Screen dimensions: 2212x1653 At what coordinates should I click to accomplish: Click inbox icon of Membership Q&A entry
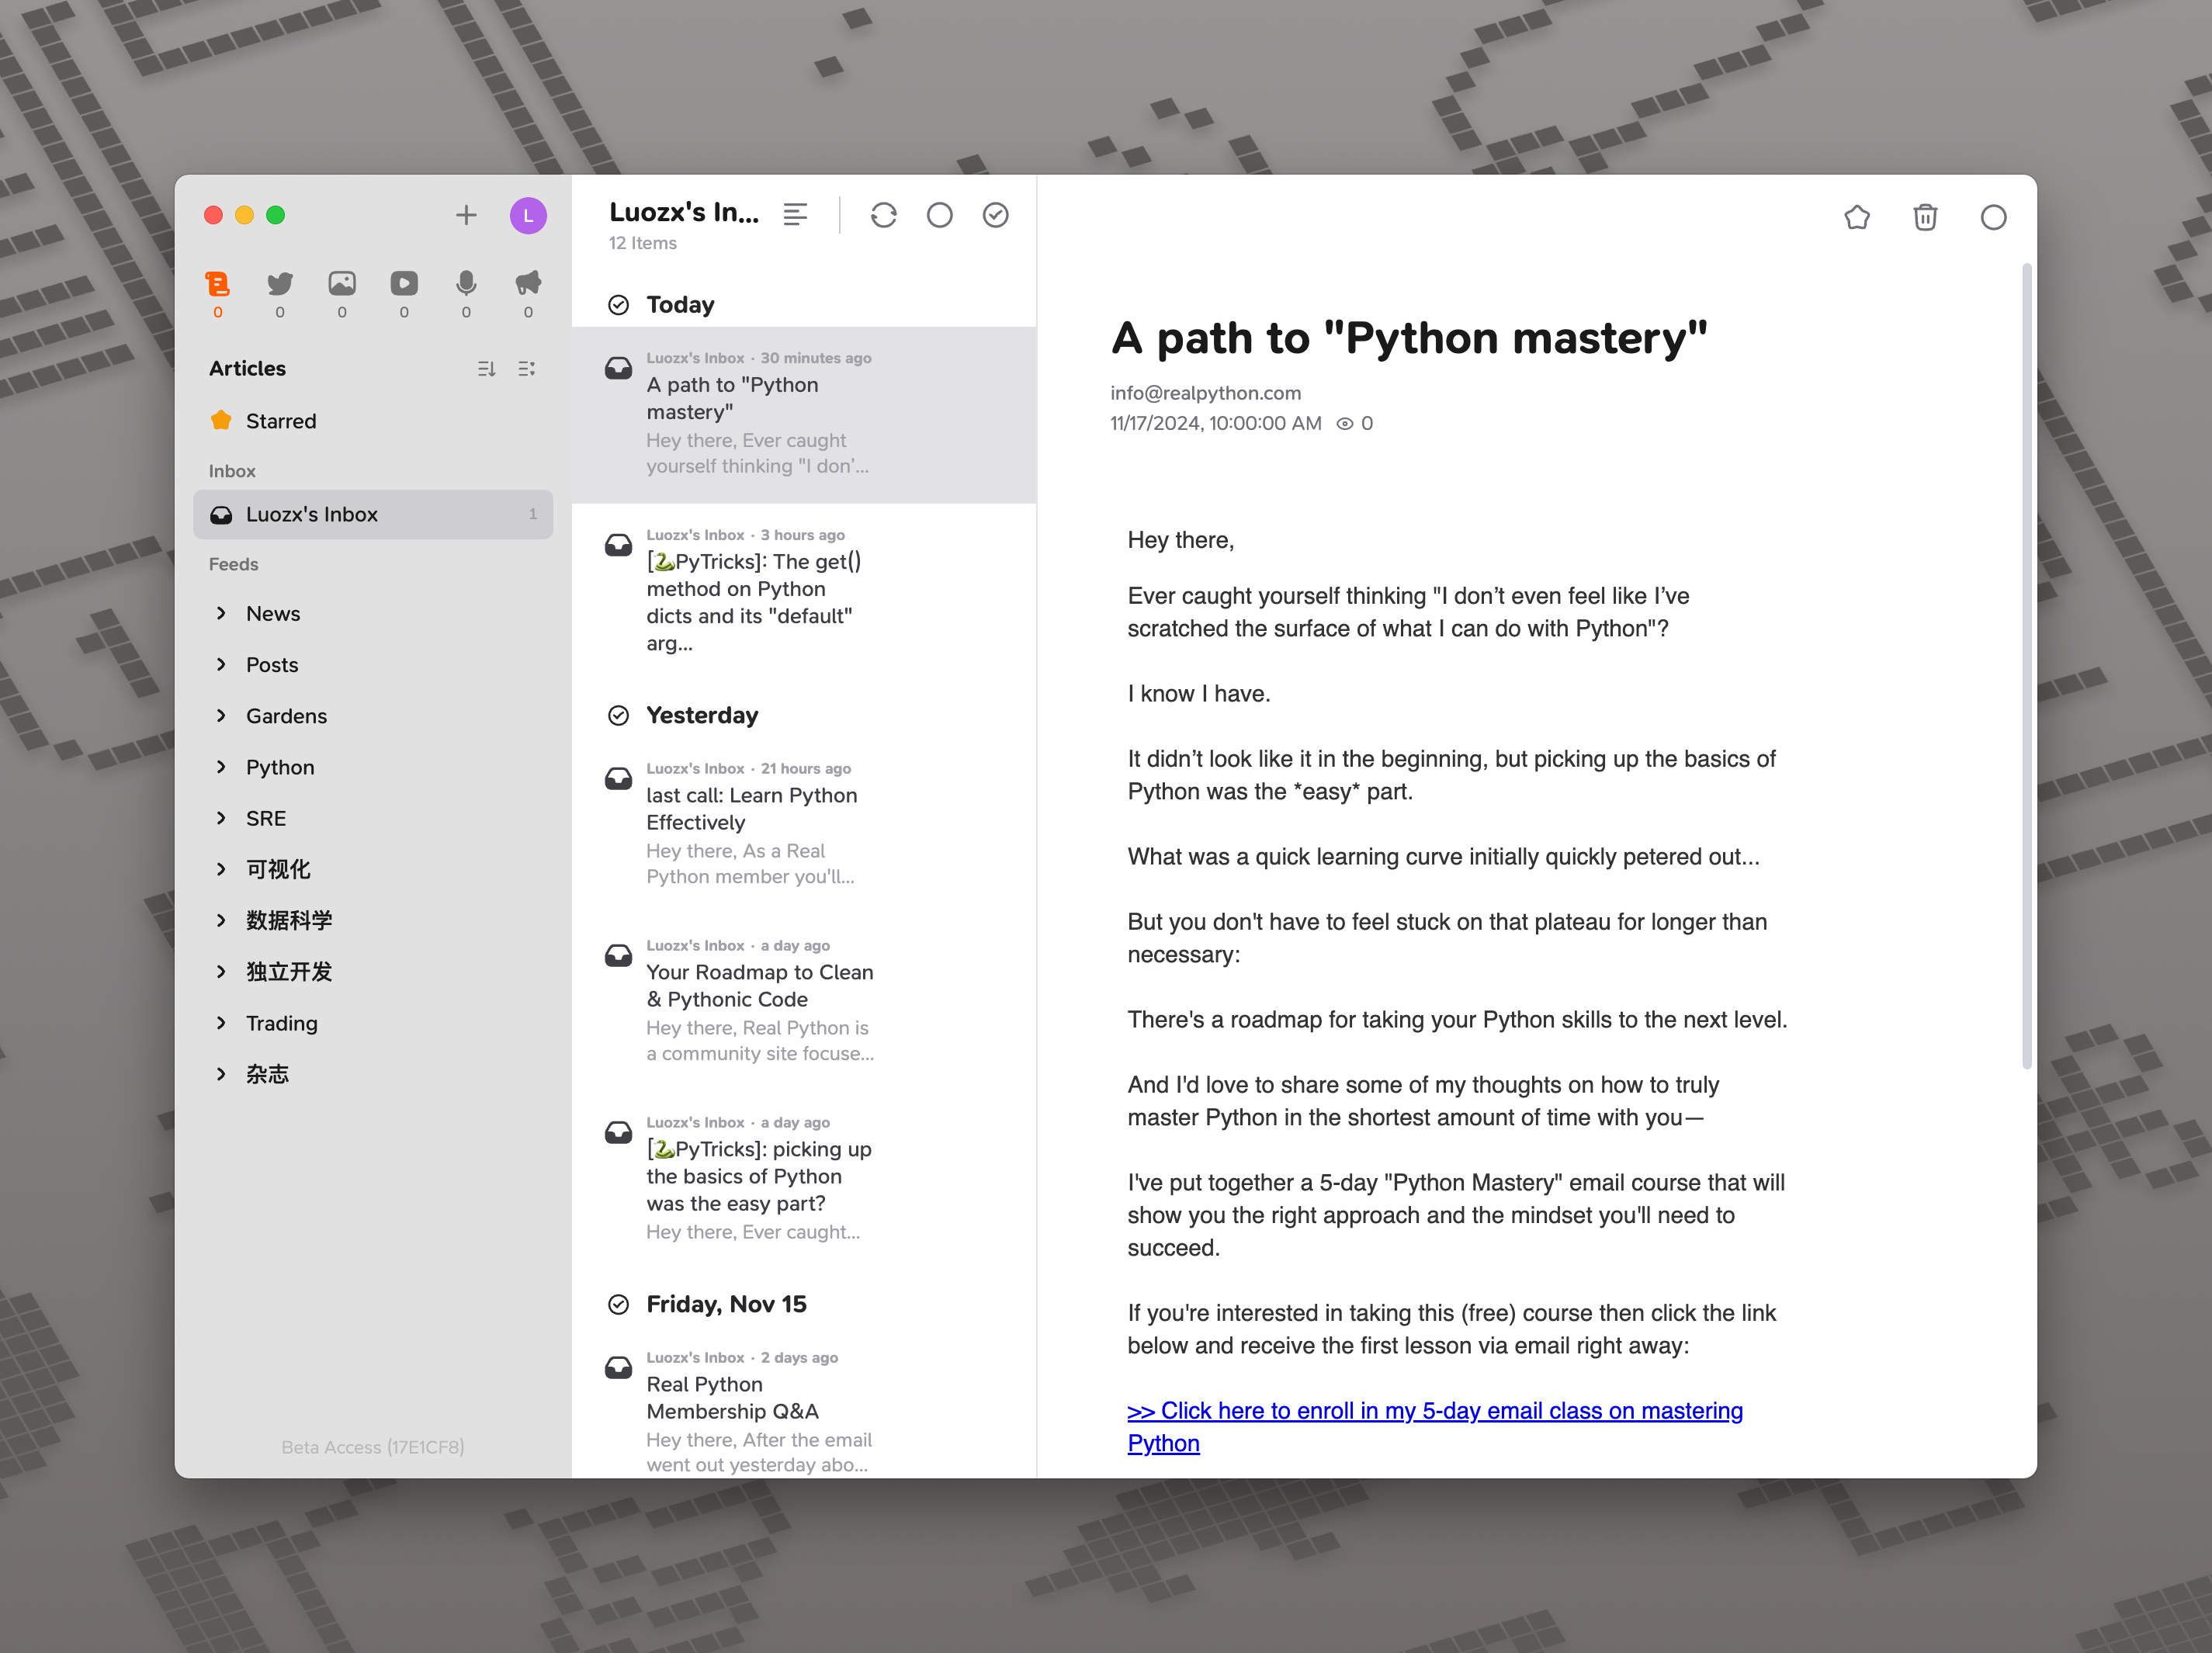click(x=619, y=1367)
